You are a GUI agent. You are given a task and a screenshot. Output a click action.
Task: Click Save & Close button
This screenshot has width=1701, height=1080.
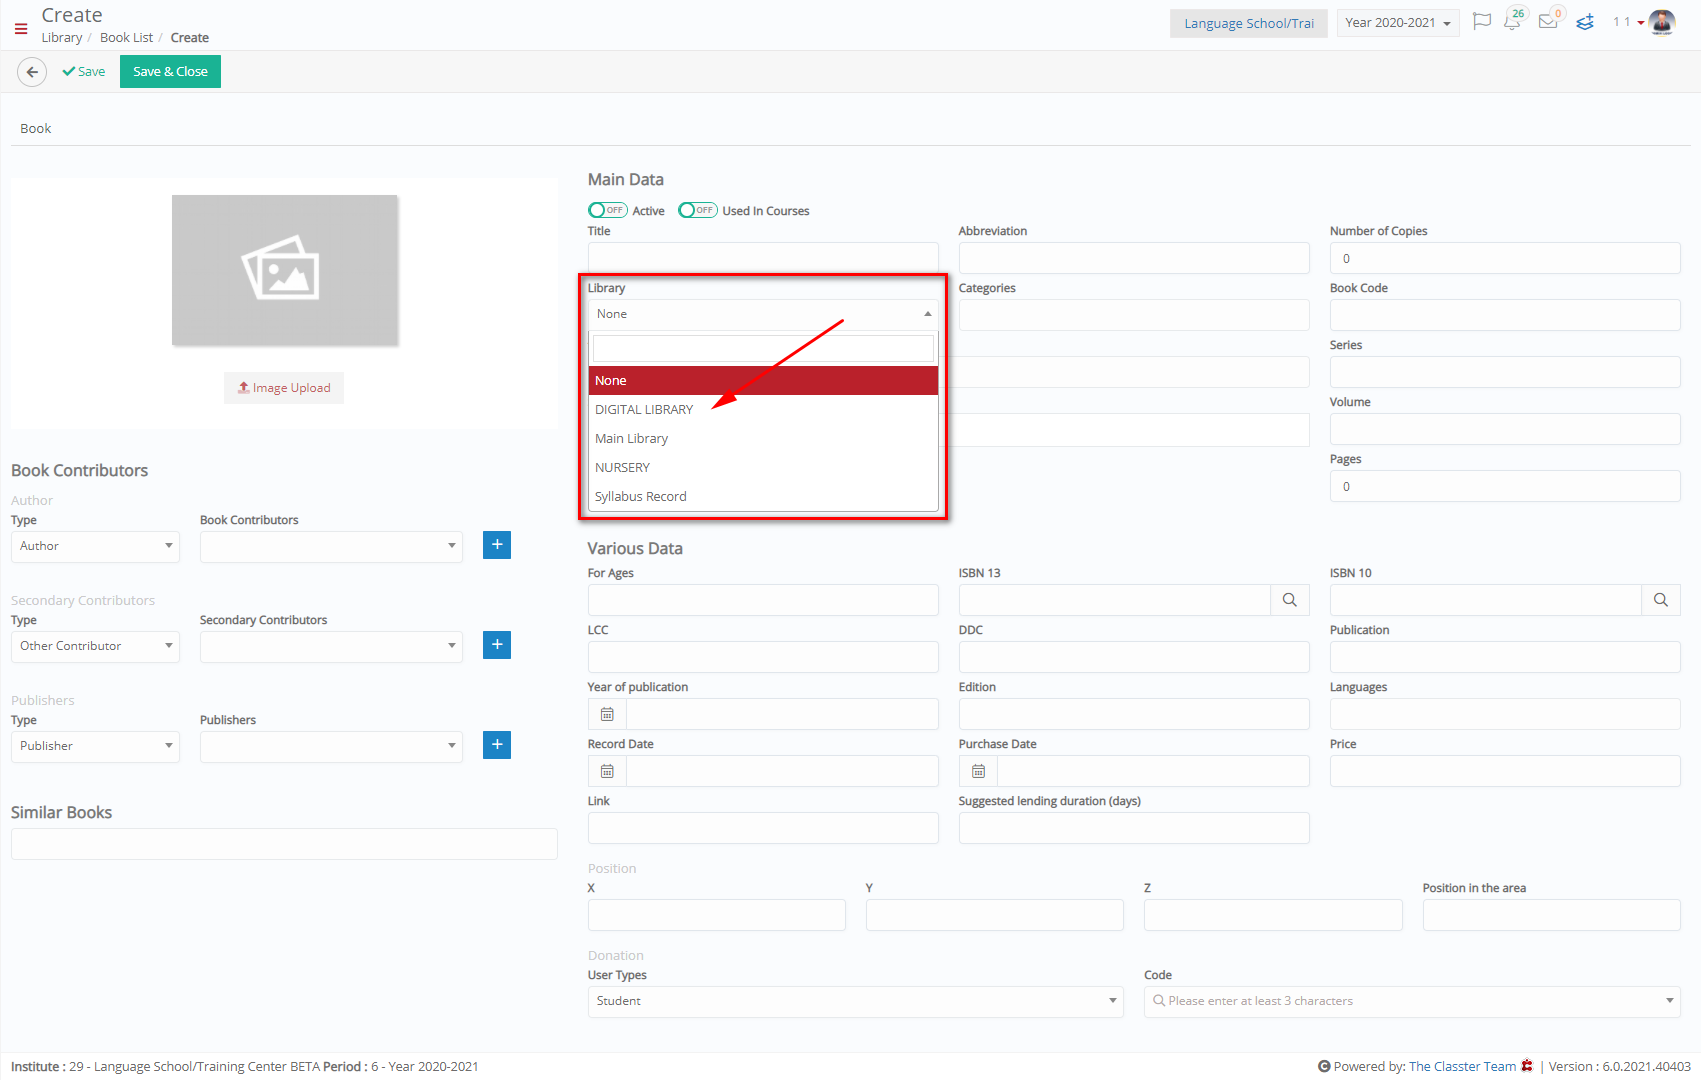click(170, 72)
